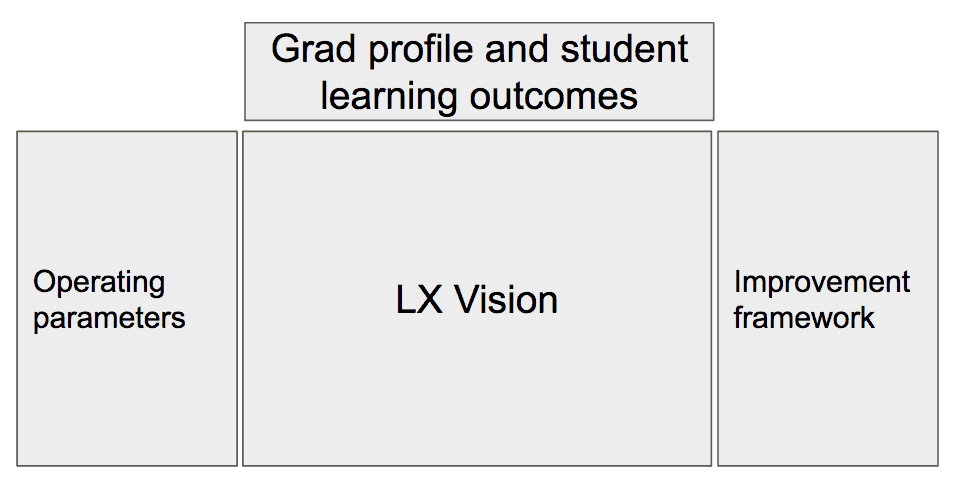Click the word 'outcomes' in top box
This screenshot has width=958, height=484.
[x=554, y=97]
